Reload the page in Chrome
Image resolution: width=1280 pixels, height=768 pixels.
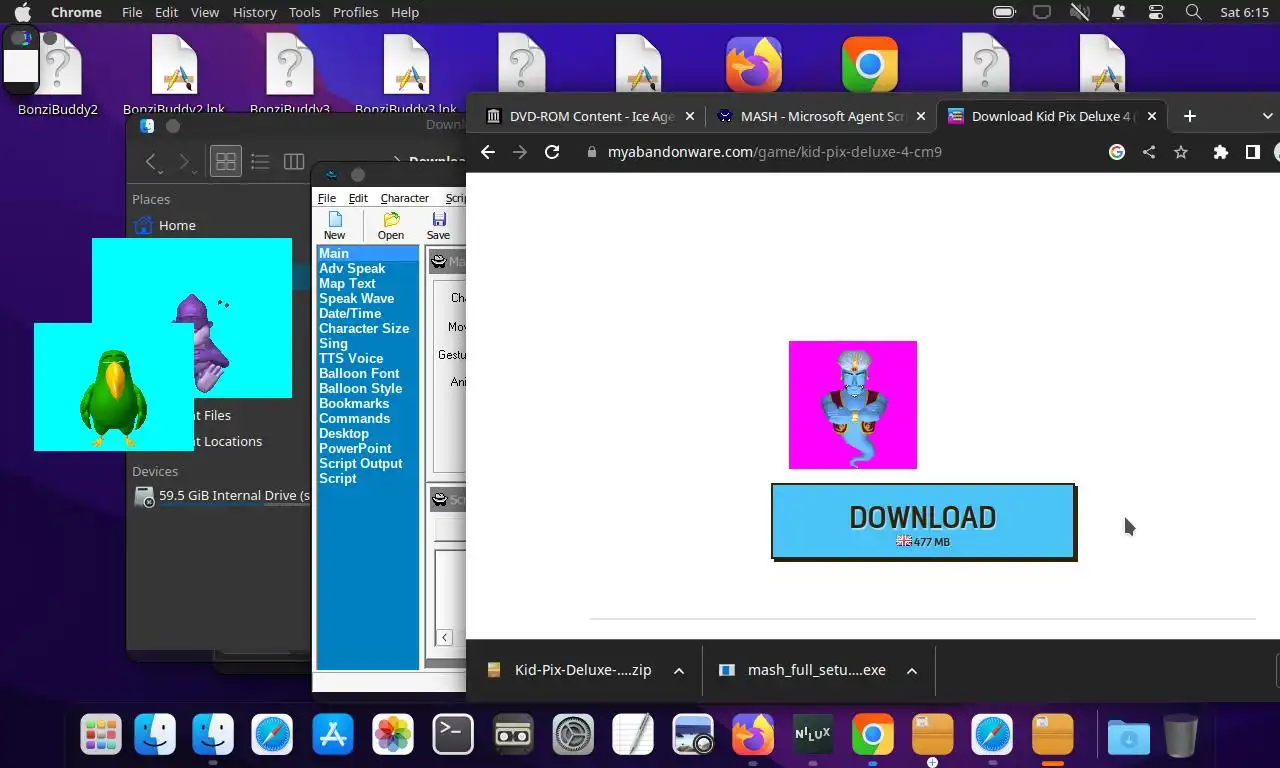552,152
